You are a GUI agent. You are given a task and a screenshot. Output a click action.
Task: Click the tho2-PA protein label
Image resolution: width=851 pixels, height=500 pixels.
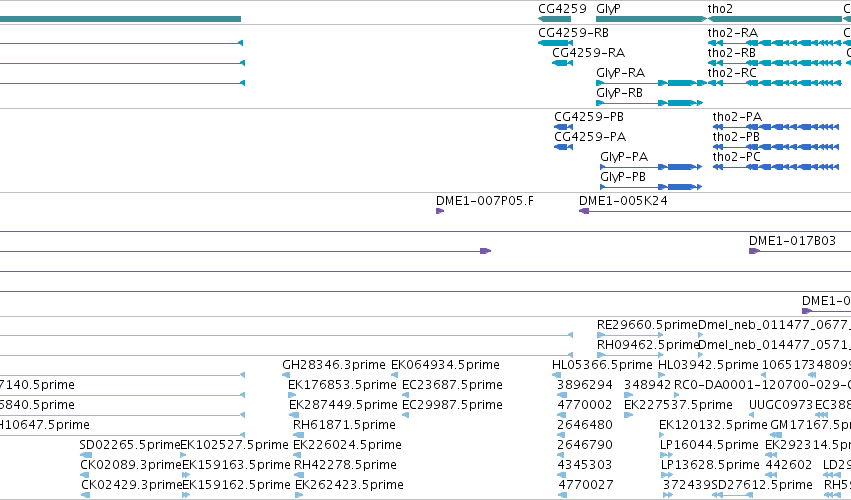click(x=737, y=117)
